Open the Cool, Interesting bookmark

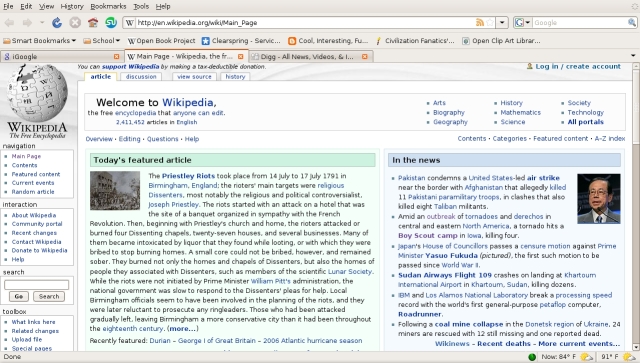(328, 41)
